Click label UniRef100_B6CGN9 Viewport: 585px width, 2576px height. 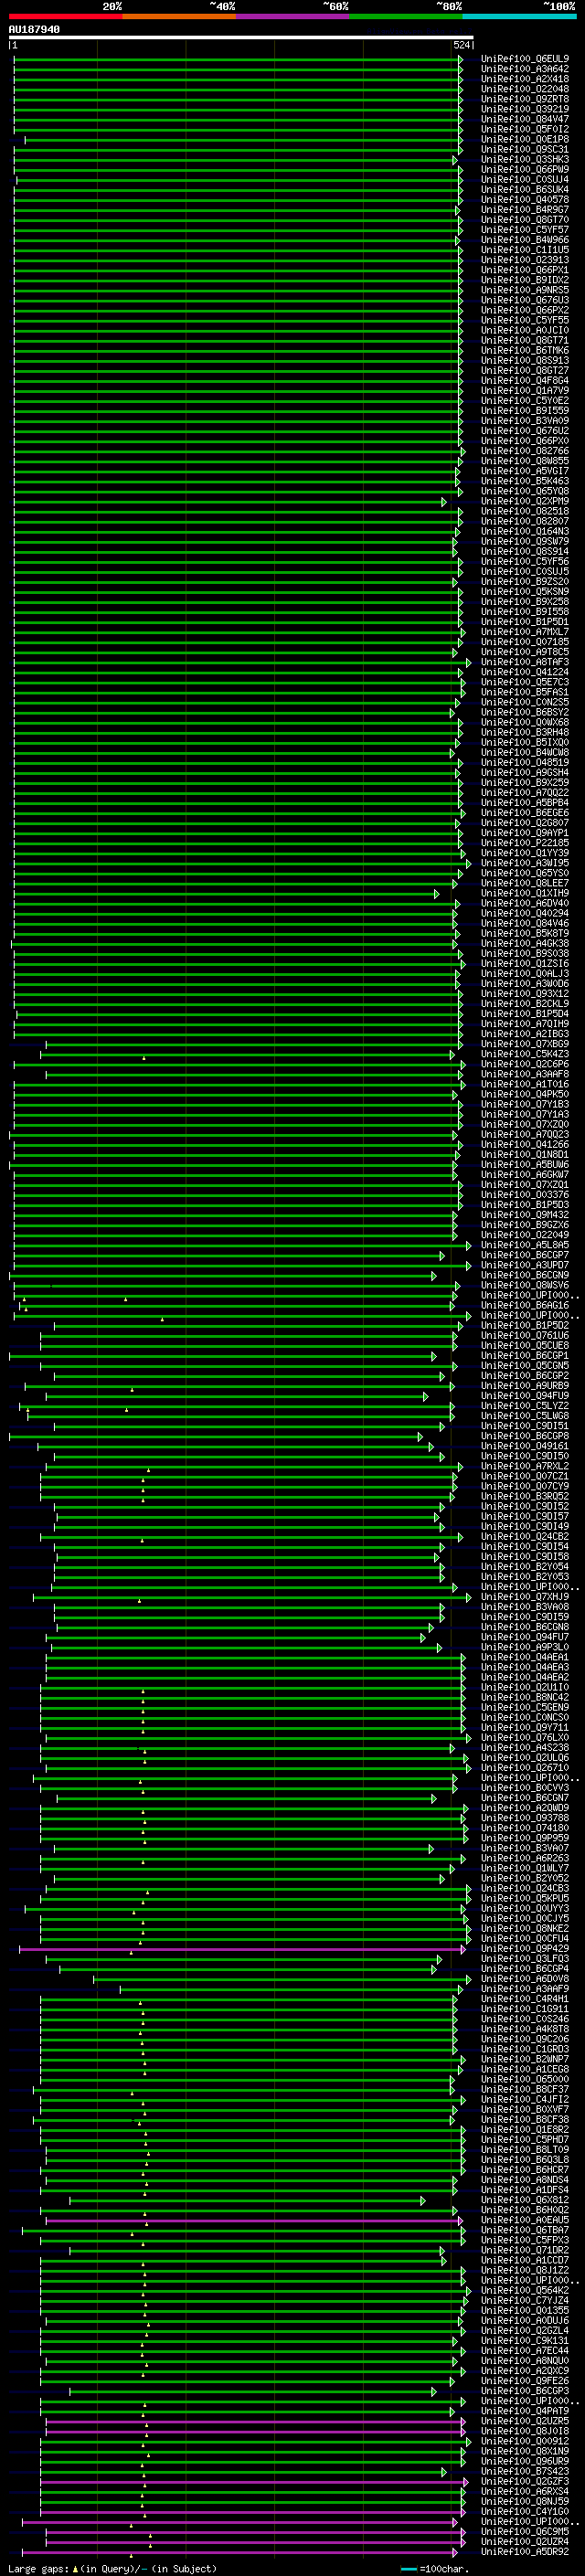(x=525, y=1275)
